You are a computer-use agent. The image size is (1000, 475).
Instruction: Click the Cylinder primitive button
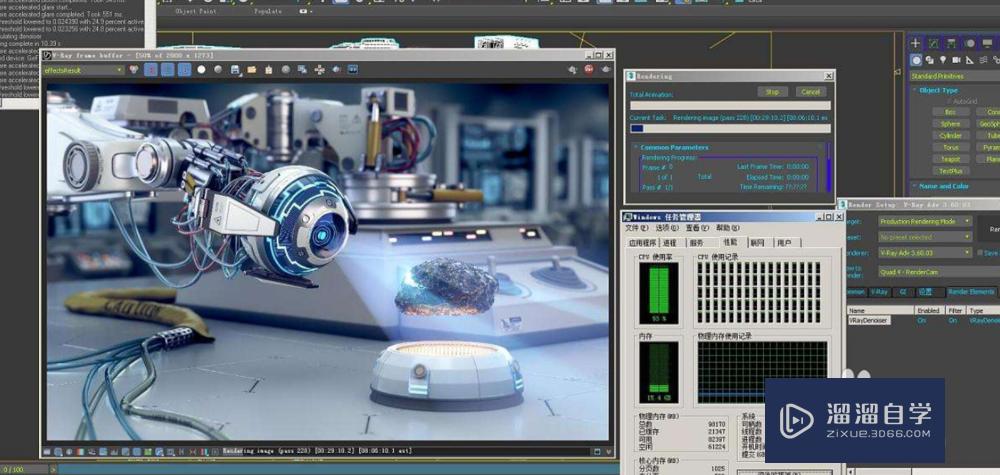coord(951,136)
